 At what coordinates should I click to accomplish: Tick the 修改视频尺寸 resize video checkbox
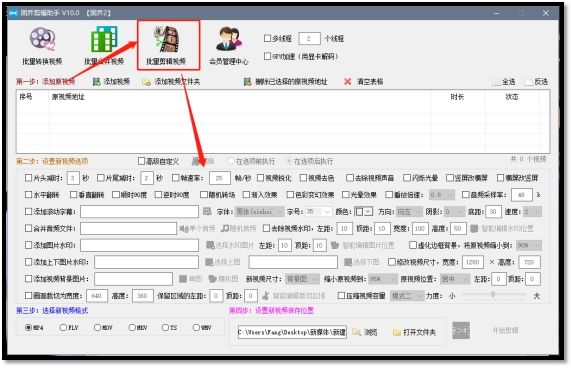tap(392, 262)
